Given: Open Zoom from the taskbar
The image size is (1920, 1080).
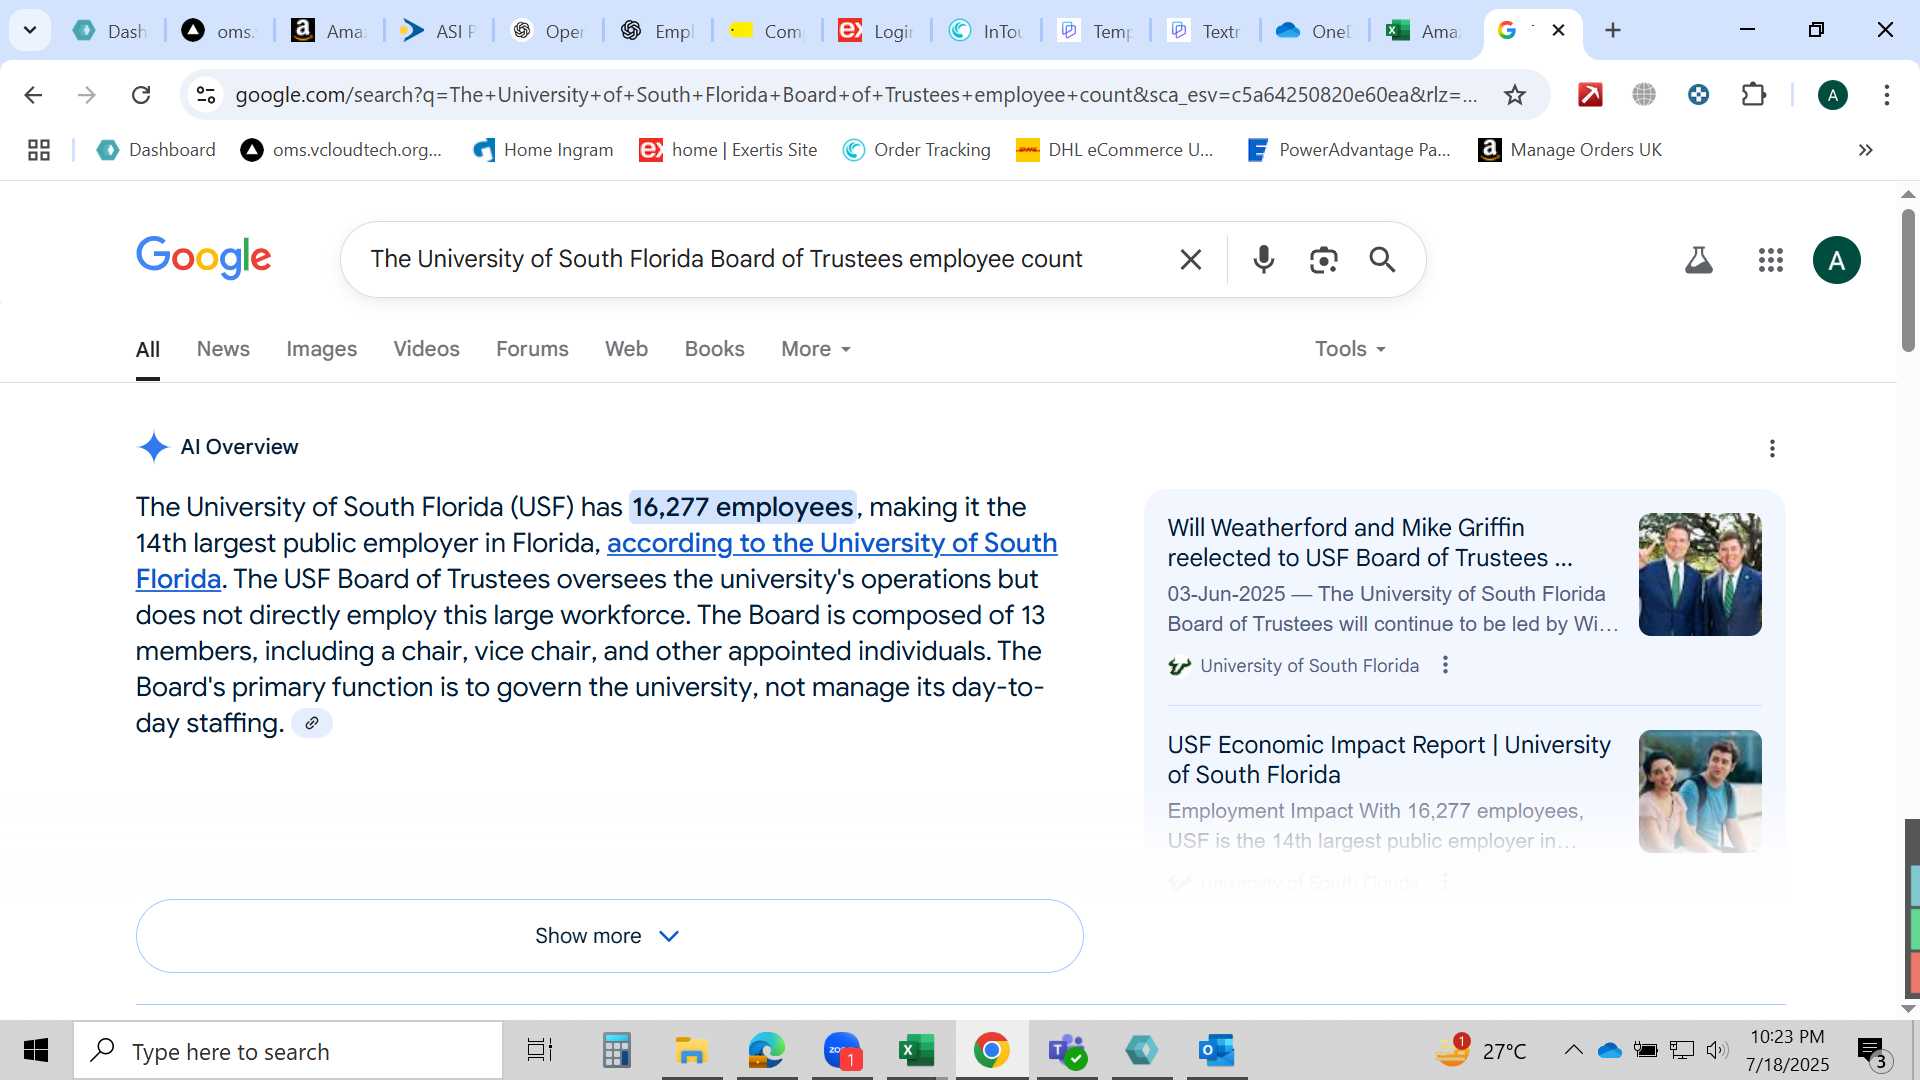Looking at the screenshot, I should tap(842, 1051).
